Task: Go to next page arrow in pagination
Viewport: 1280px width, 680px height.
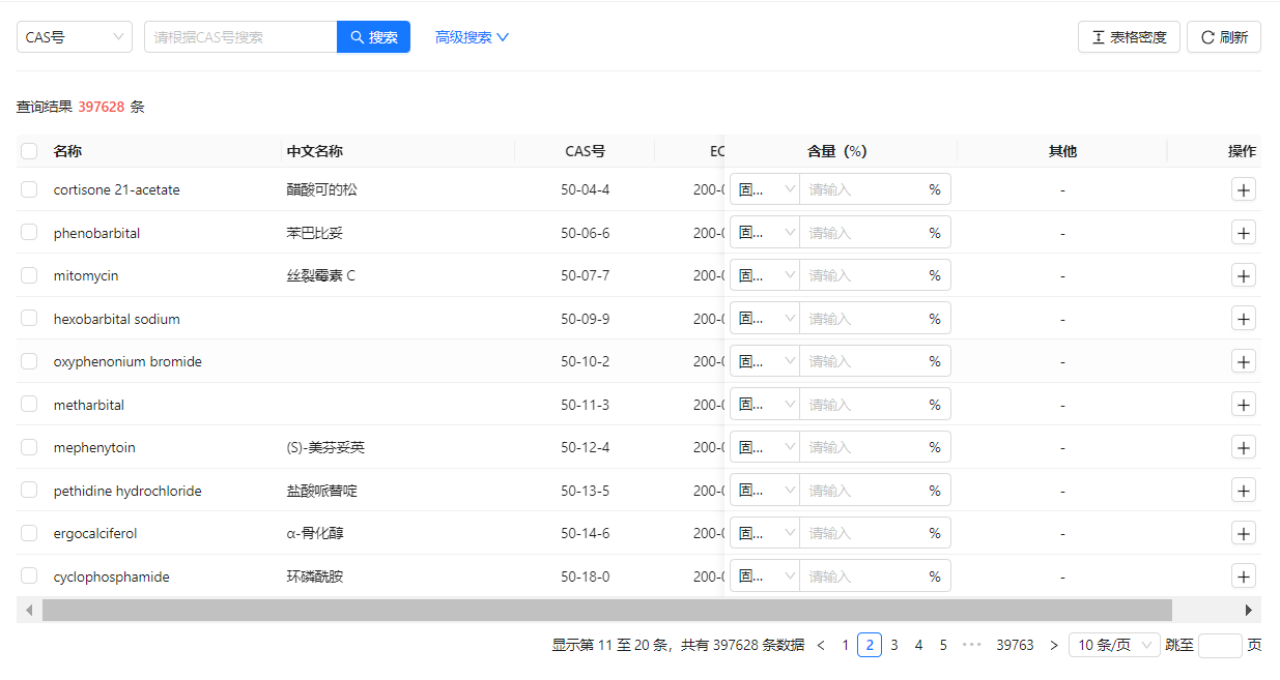Action: click(x=1053, y=646)
